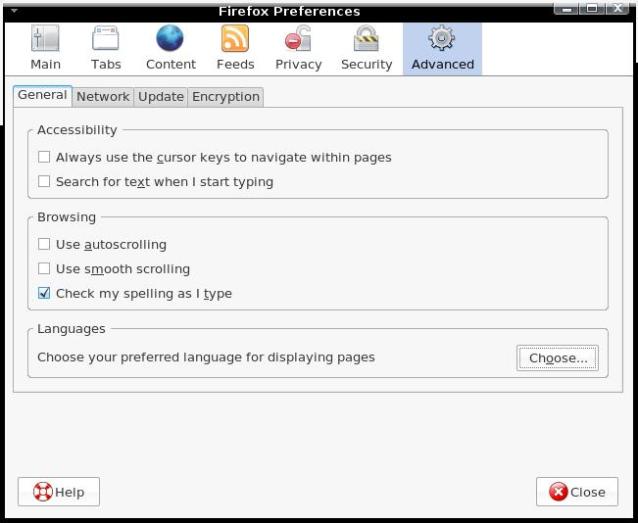Turn on Use smooth scrolling
This screenshot has width=638, height=523.
coord(44,269)
